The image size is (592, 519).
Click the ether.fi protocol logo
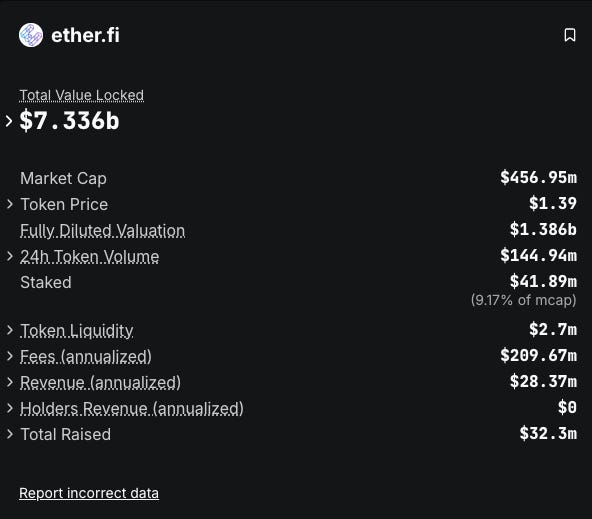pos(31,35)
